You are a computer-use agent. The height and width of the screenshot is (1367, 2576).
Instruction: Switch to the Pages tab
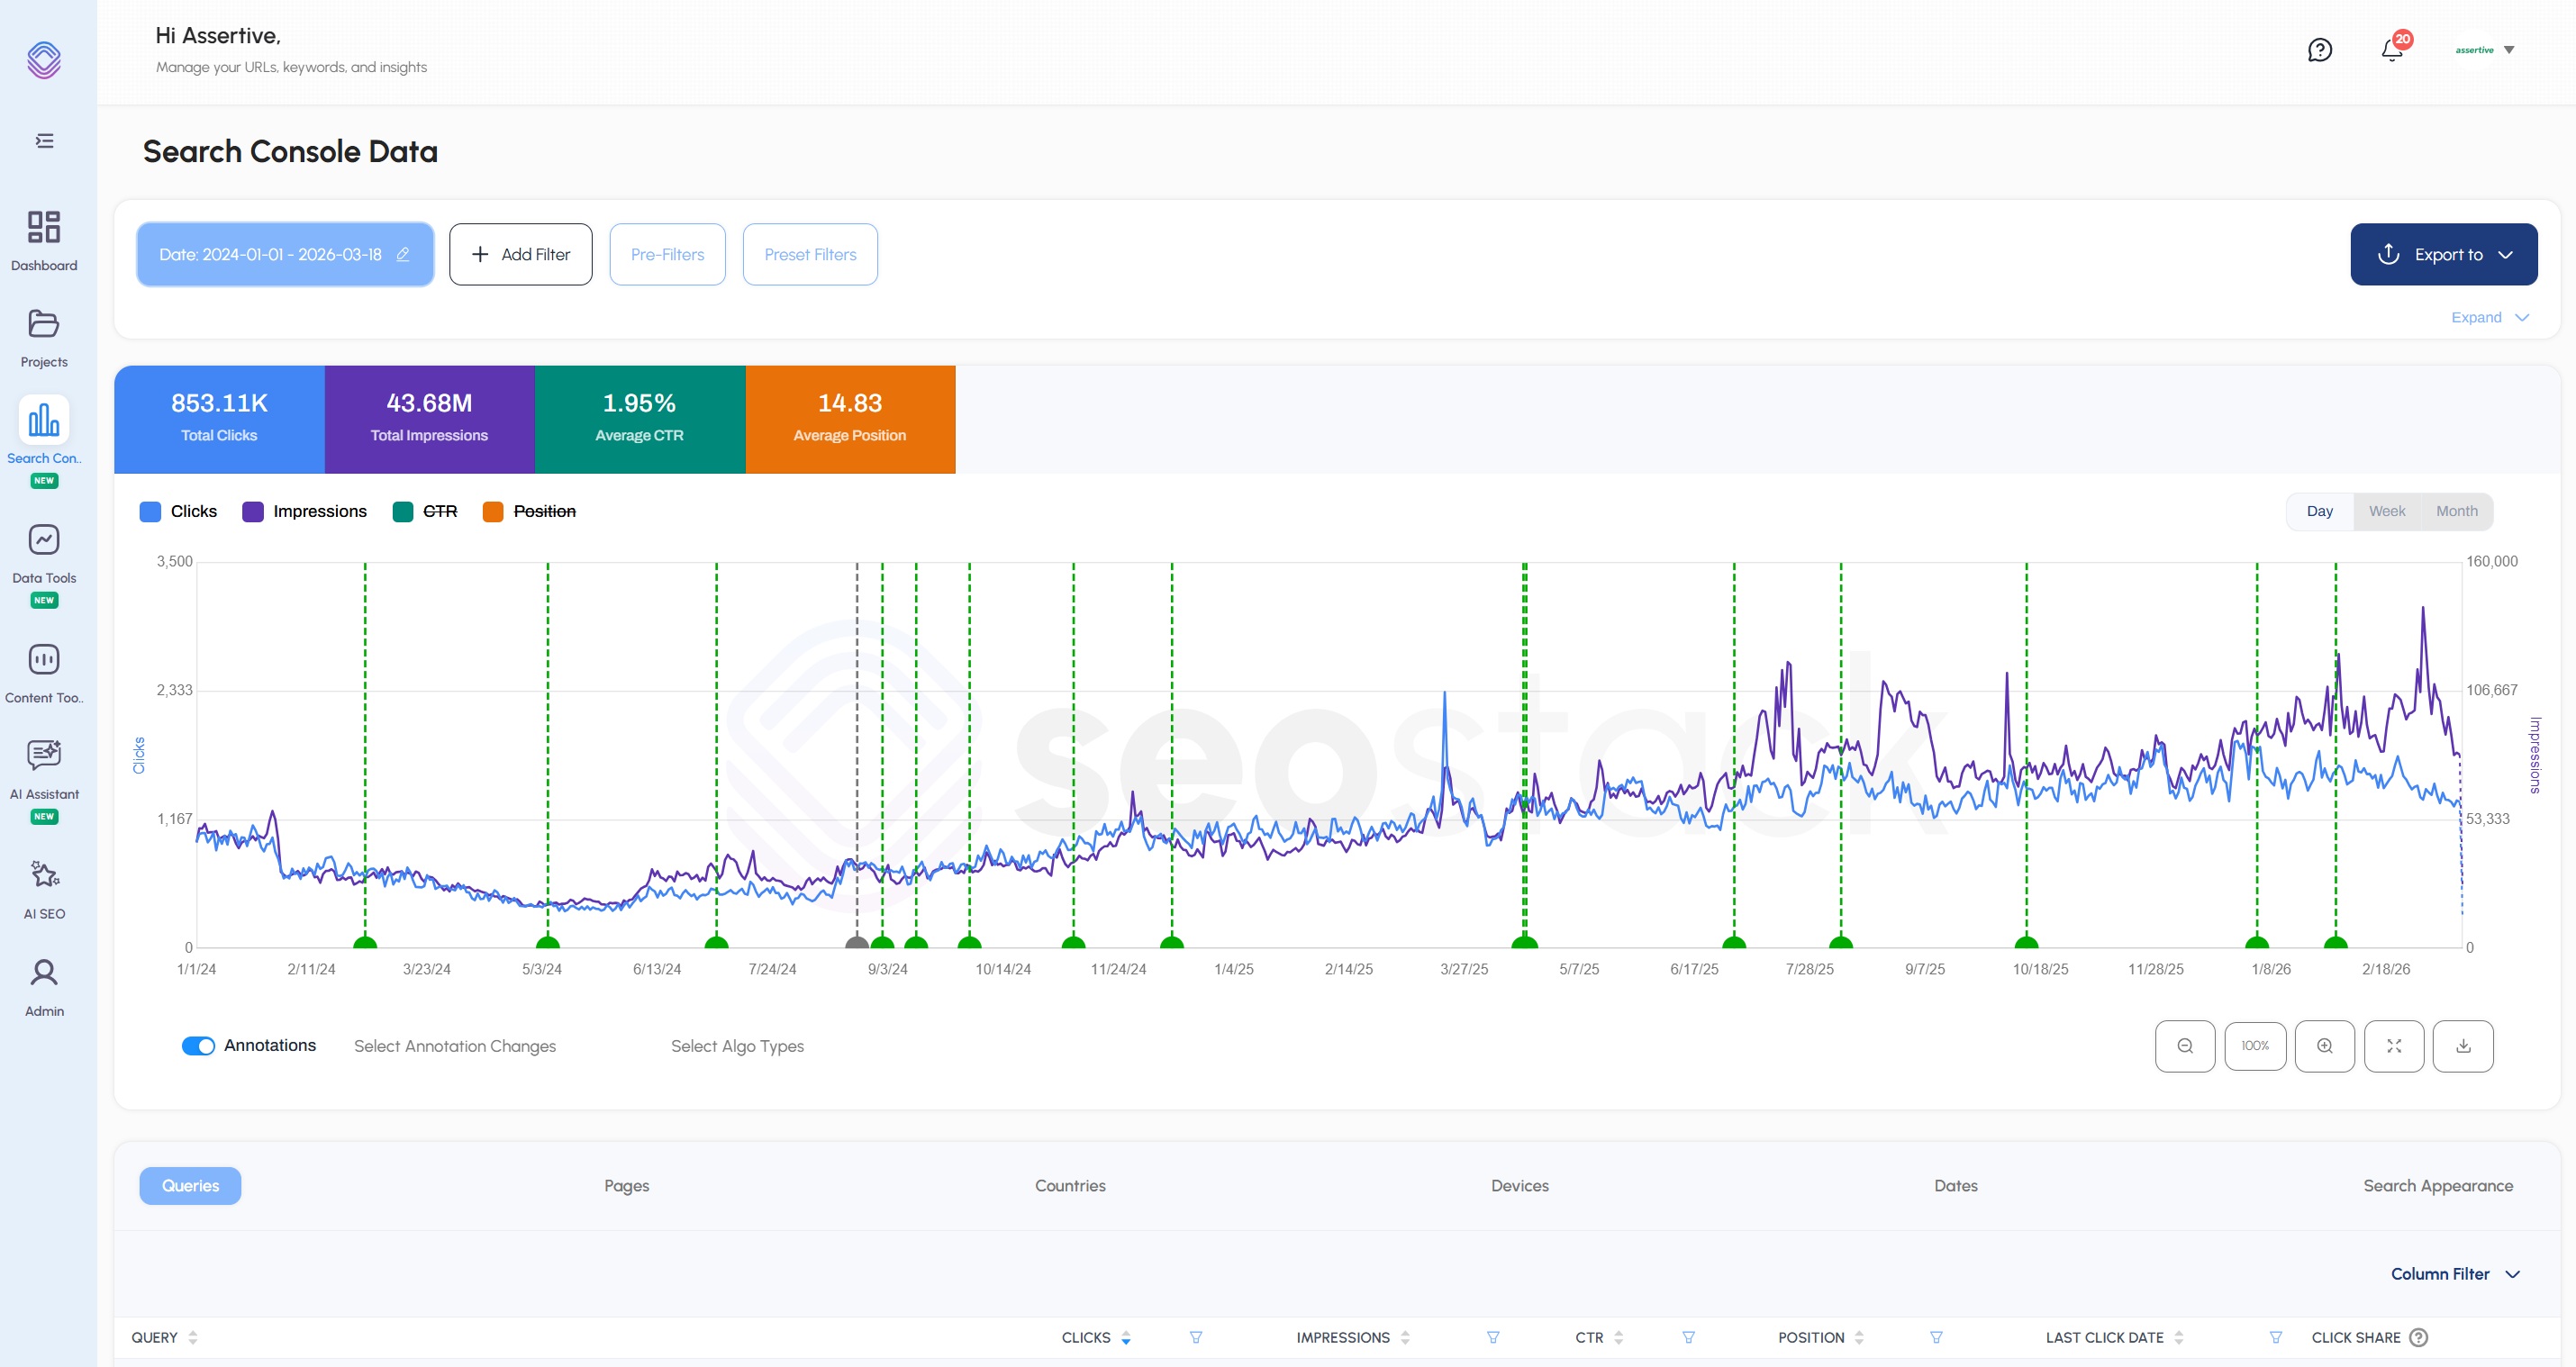pyautogui.click(x=626, y=1186)
